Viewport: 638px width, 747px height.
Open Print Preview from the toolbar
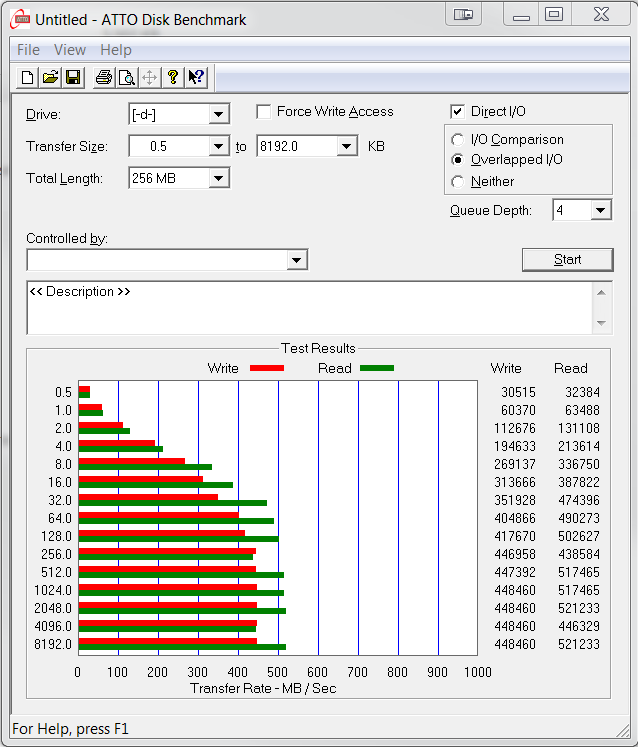click(x=126, y=77)
